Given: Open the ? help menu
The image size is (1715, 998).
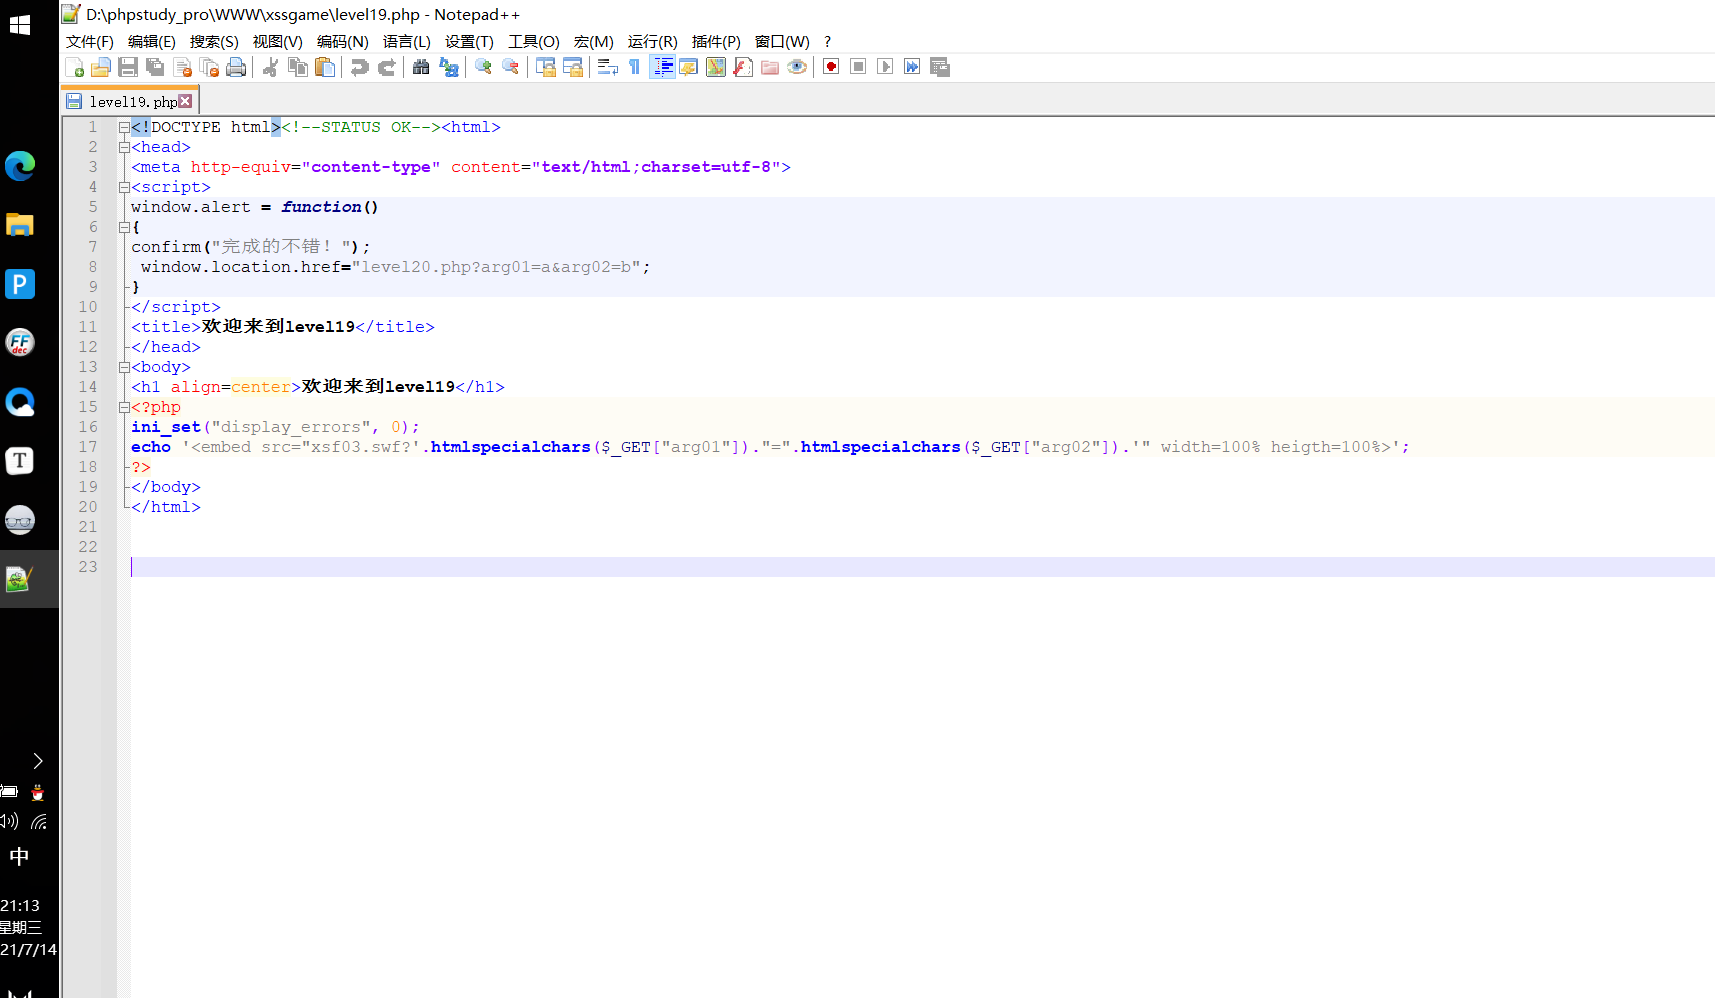Looking at the screenshot, I should click(x=827, y=41).
